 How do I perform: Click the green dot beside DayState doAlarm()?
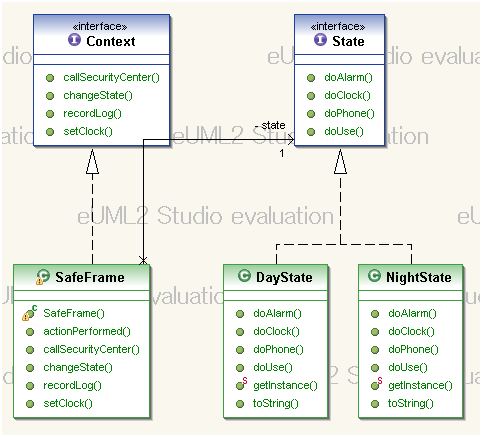pyautogui.click(x=240, y=314)
